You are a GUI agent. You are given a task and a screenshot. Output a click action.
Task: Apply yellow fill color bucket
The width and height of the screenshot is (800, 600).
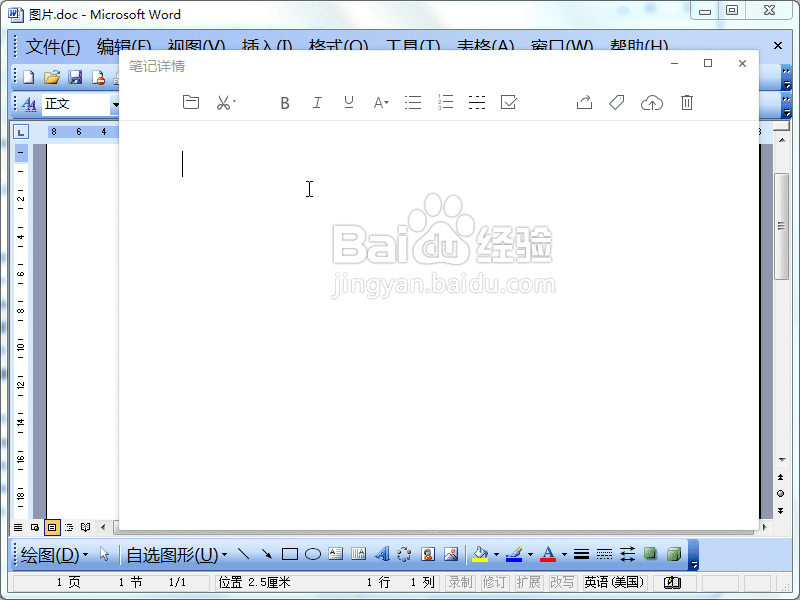pyautogui.click(x=480, y=554)
